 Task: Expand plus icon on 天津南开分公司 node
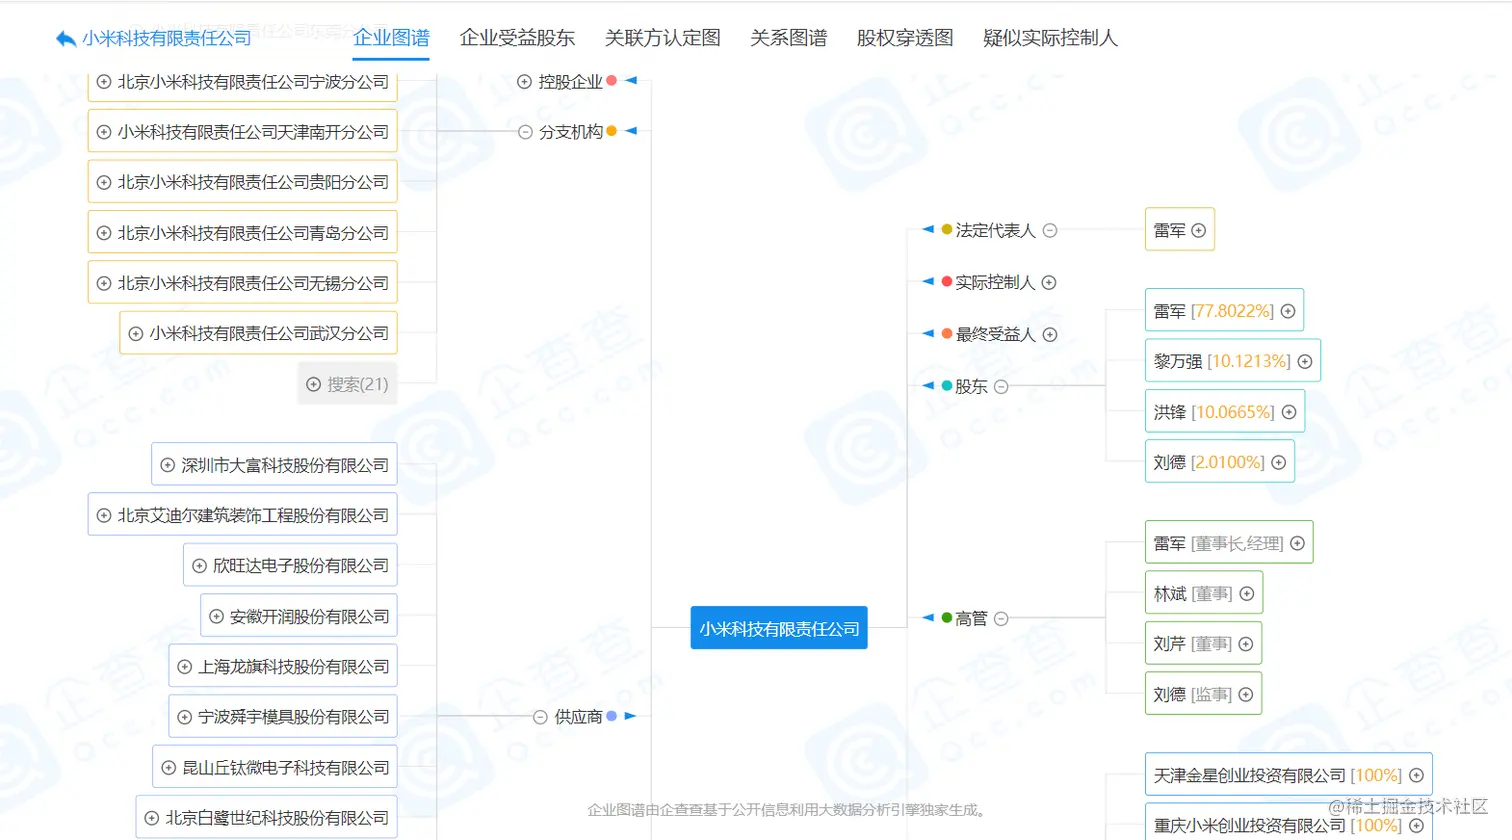click(x=104, y=132)
